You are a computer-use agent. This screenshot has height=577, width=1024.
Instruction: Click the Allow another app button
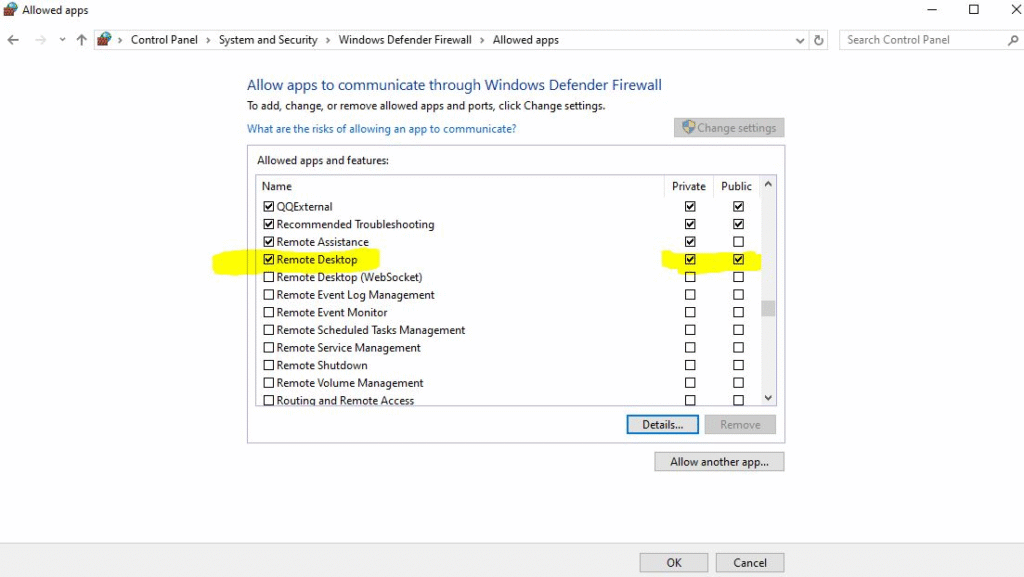719,461
